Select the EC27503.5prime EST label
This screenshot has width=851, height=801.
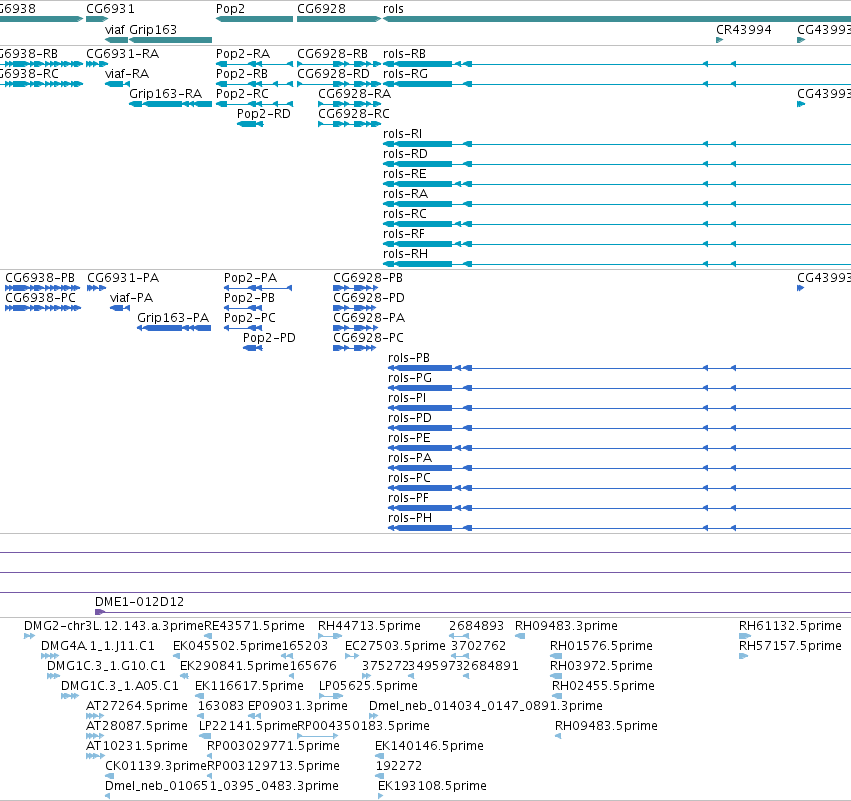point(395,646)
